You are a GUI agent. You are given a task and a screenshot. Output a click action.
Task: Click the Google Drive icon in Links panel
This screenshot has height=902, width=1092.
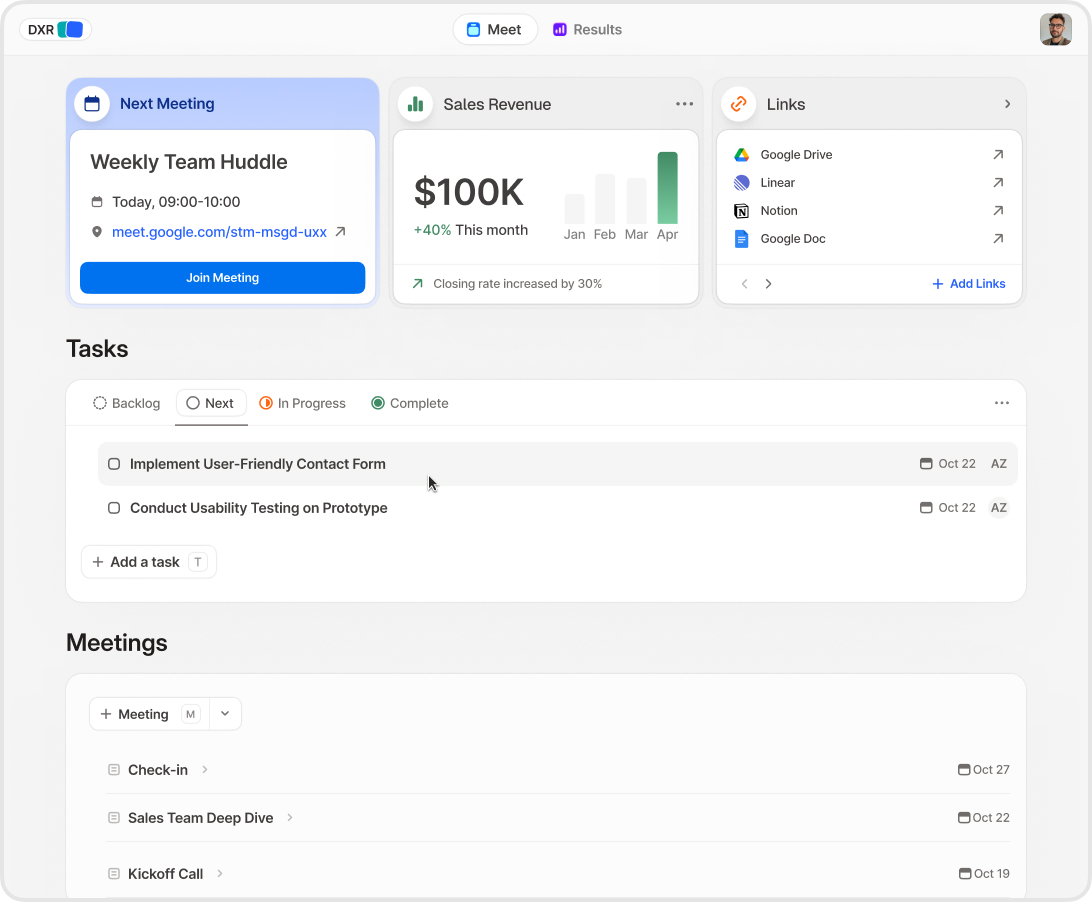click(741, 154)
